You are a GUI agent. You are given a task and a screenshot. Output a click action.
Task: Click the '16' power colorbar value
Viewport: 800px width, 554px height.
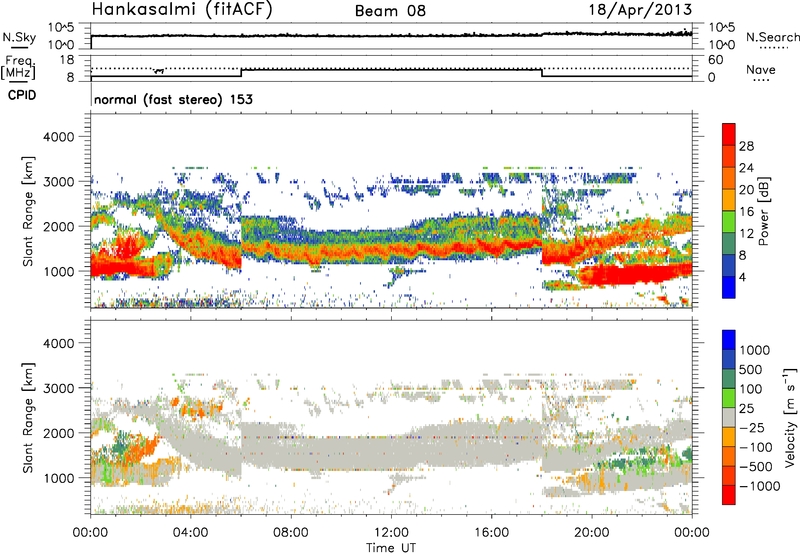point(746,212)
